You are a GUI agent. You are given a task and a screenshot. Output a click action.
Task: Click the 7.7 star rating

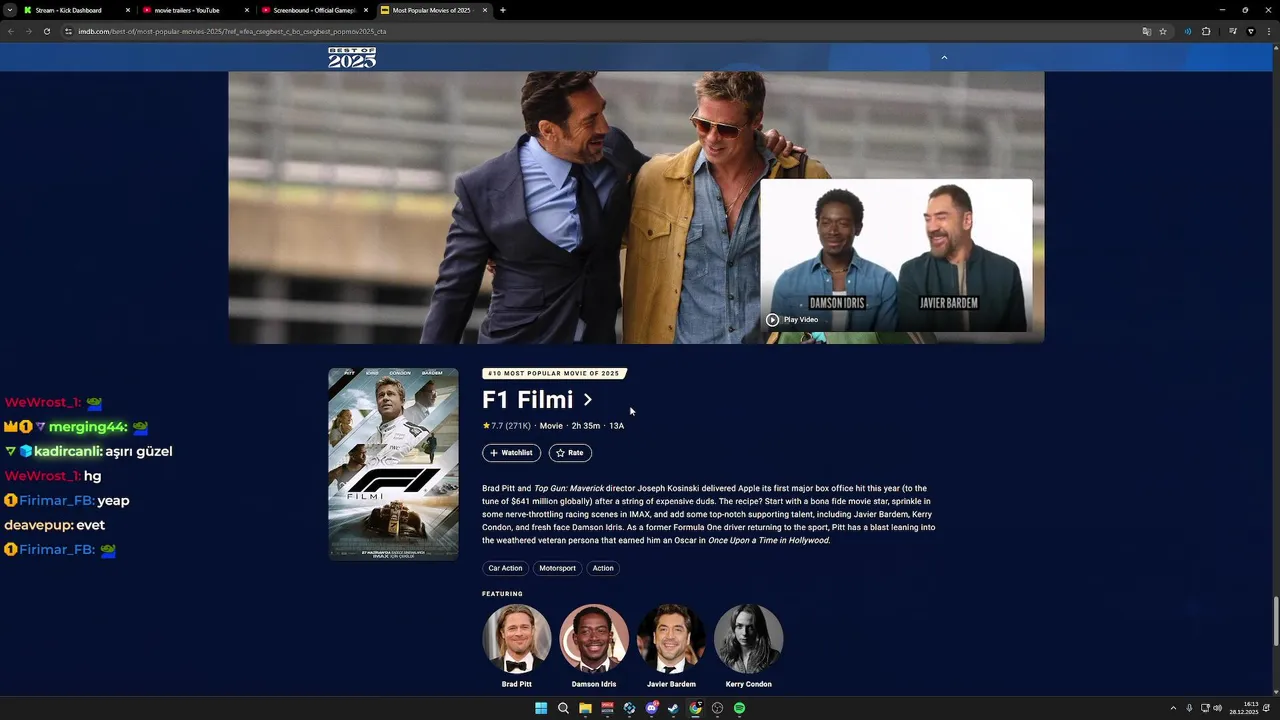click(x=506, y=426)
